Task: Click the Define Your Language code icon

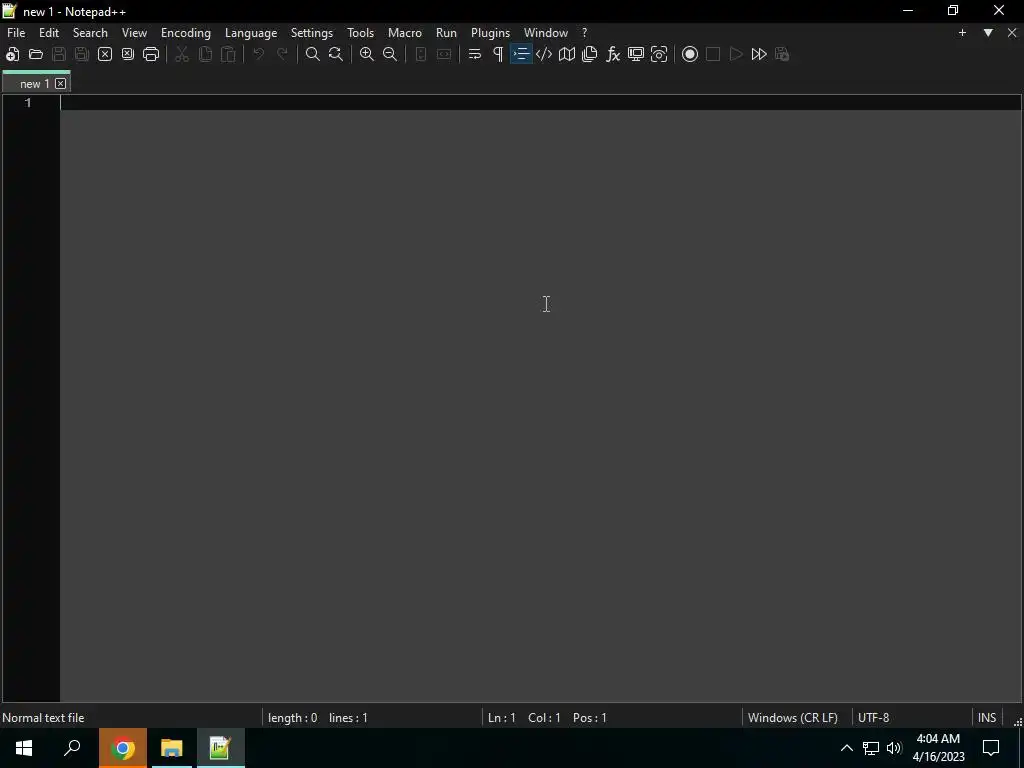Action: [544, 54]
